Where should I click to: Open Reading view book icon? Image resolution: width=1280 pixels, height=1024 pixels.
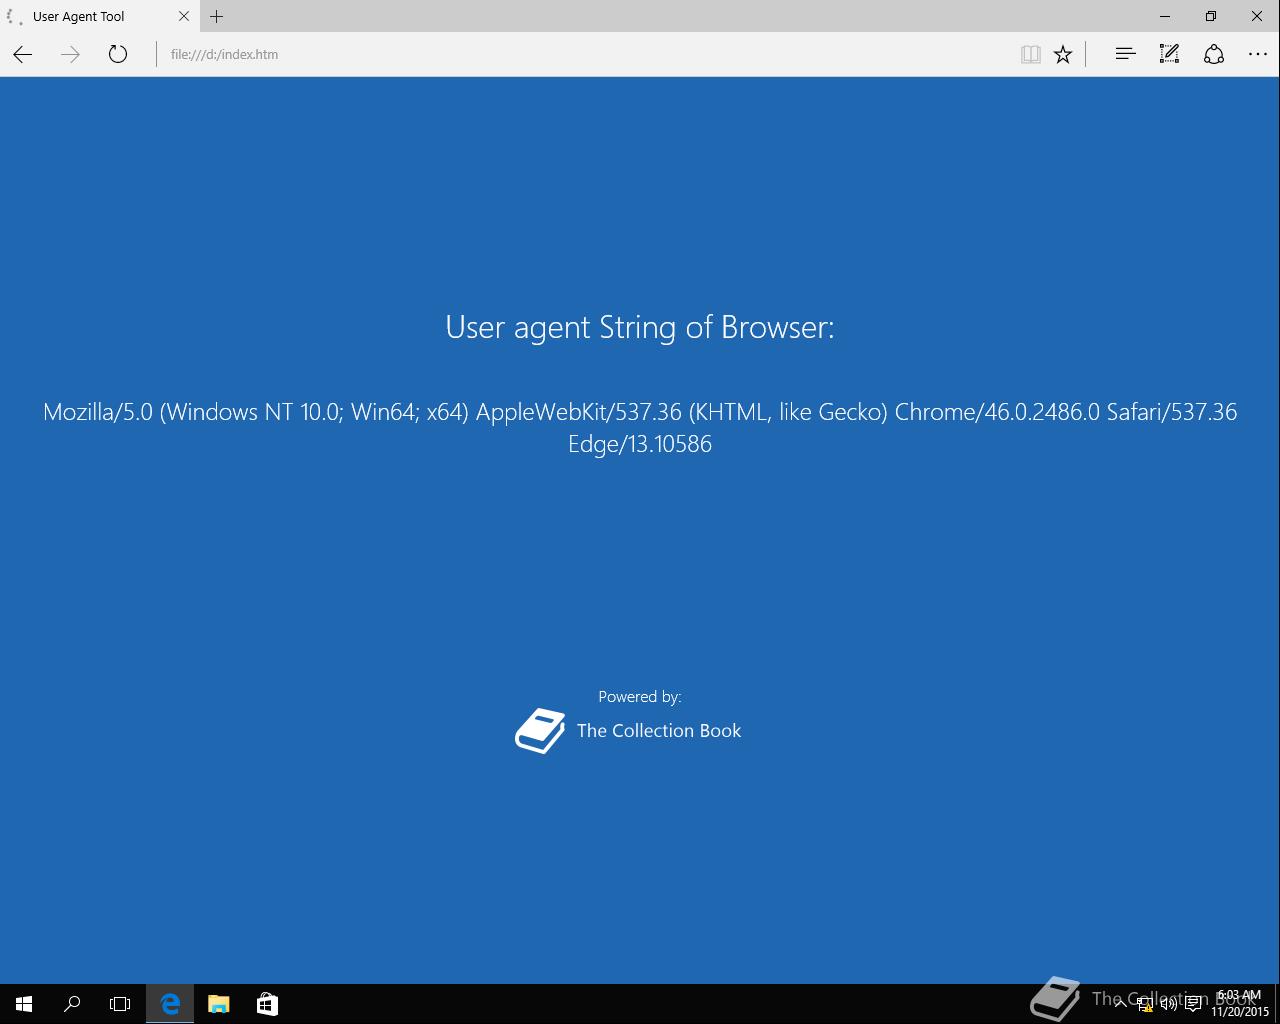coord(1030,54)
